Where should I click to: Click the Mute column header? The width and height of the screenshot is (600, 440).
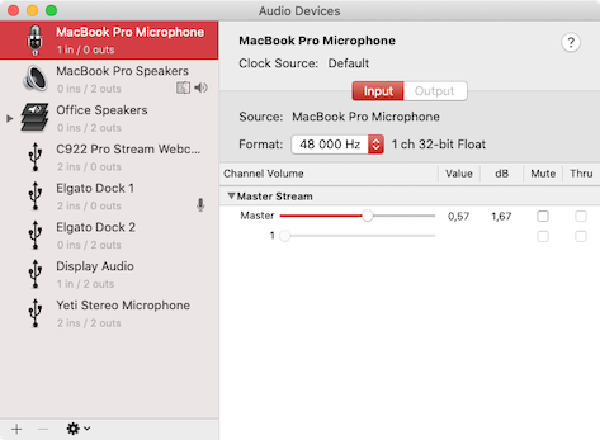click(543, 174)
